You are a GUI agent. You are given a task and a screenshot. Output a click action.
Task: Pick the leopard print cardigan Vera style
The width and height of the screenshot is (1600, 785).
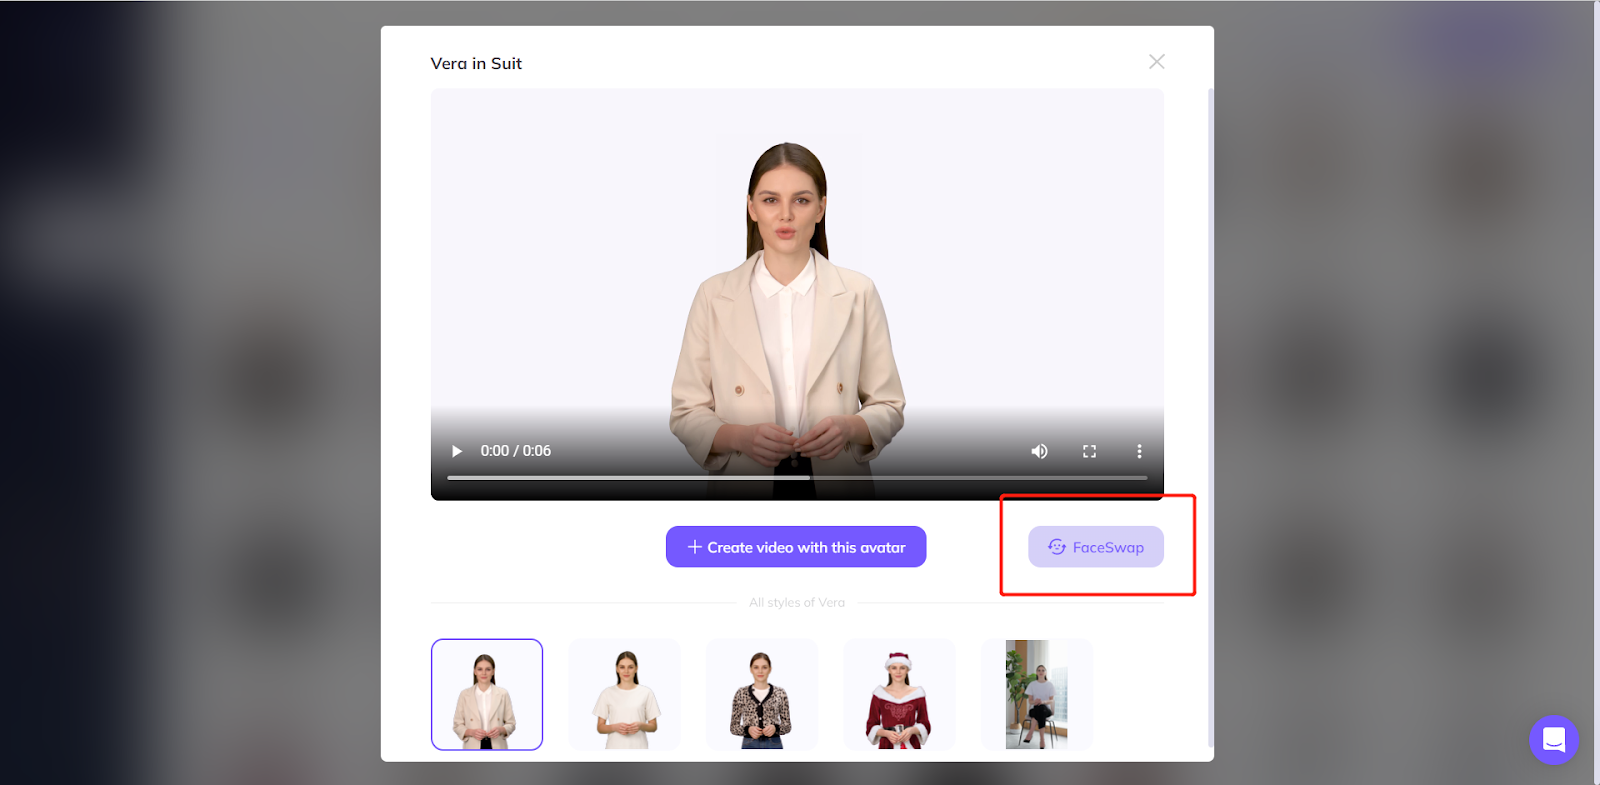click(762, 695)
